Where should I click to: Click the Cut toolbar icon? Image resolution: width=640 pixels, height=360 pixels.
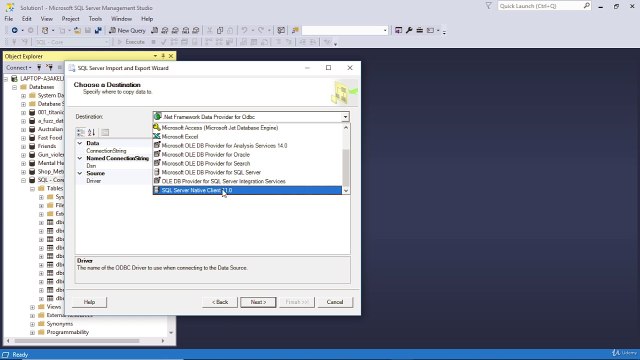point(209,30)
